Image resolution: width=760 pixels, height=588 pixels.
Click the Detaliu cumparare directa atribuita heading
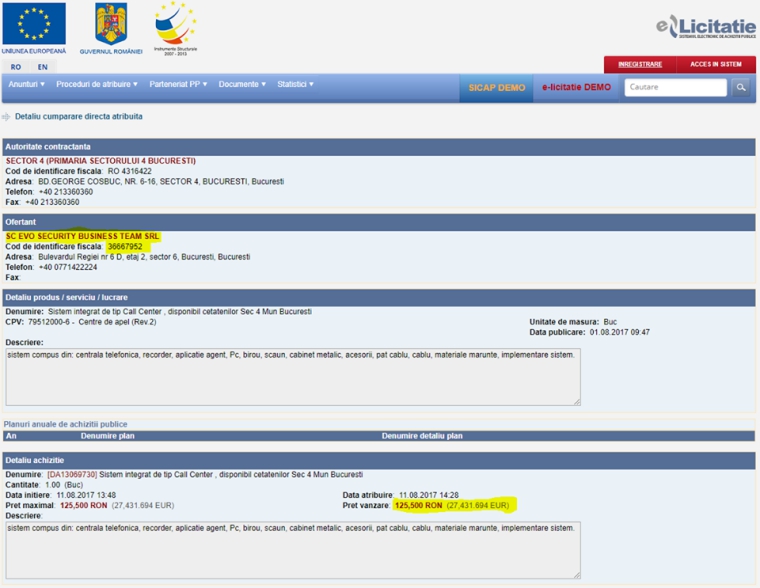click(79, 117)
